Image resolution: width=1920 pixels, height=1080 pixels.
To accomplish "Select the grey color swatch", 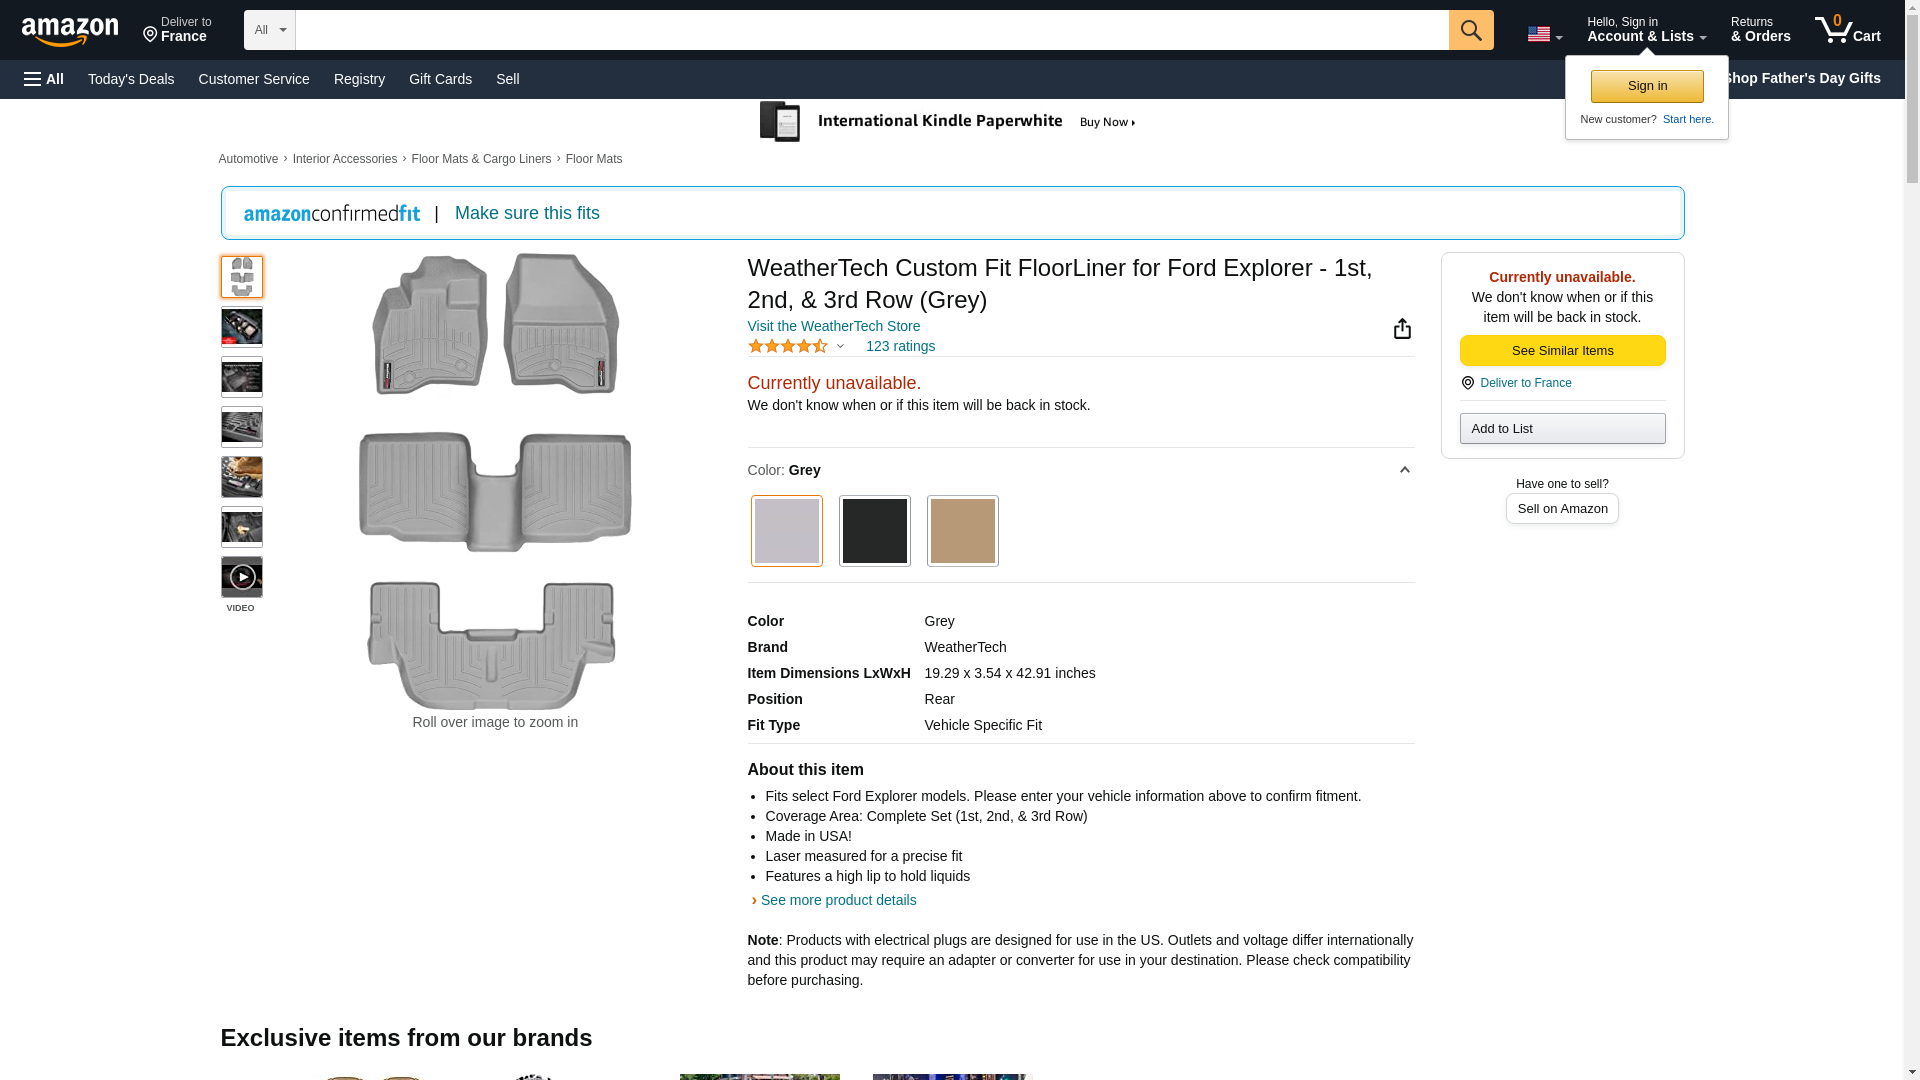I will click(786, 531).
